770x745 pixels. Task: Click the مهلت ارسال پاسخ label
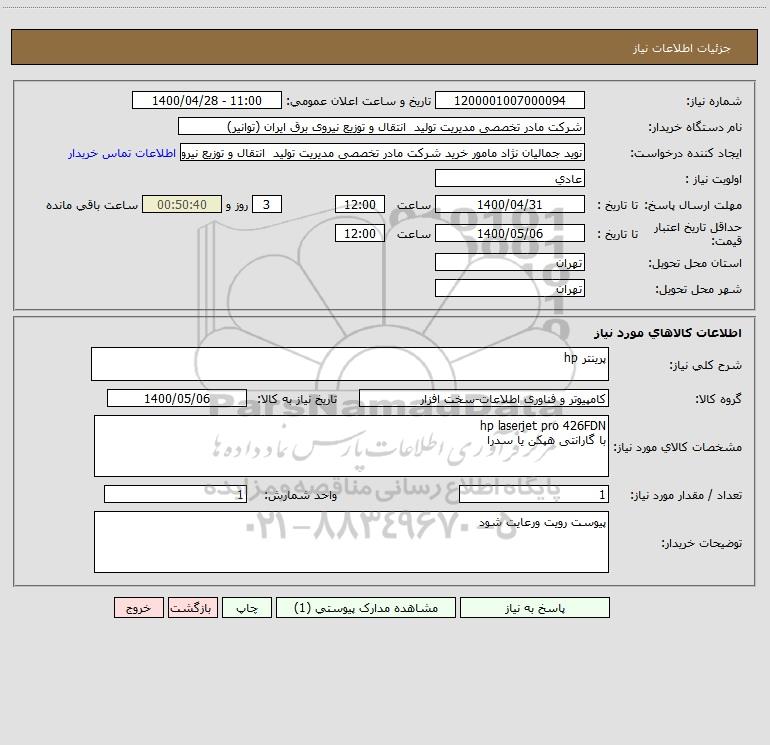point(693,205)
